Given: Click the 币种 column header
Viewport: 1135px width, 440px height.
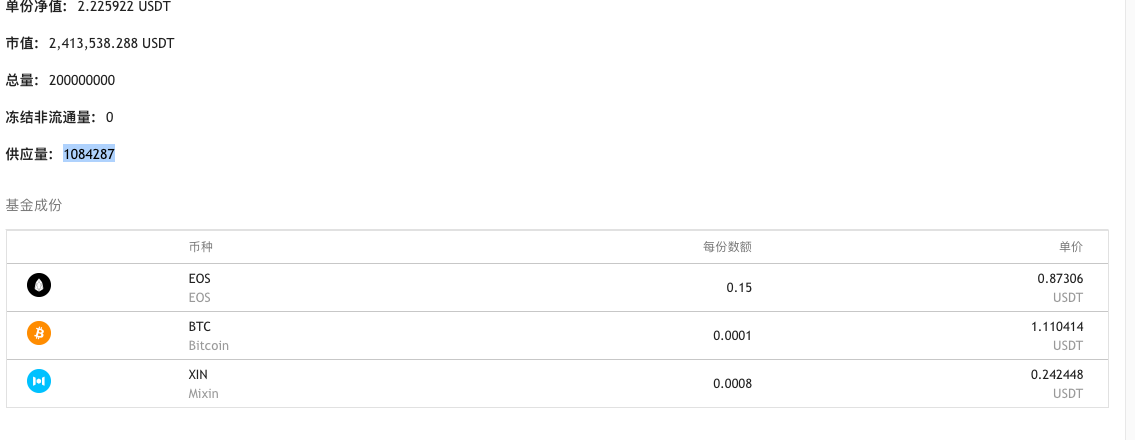Looking at the screenshot, I should click(x=200, y=247).
